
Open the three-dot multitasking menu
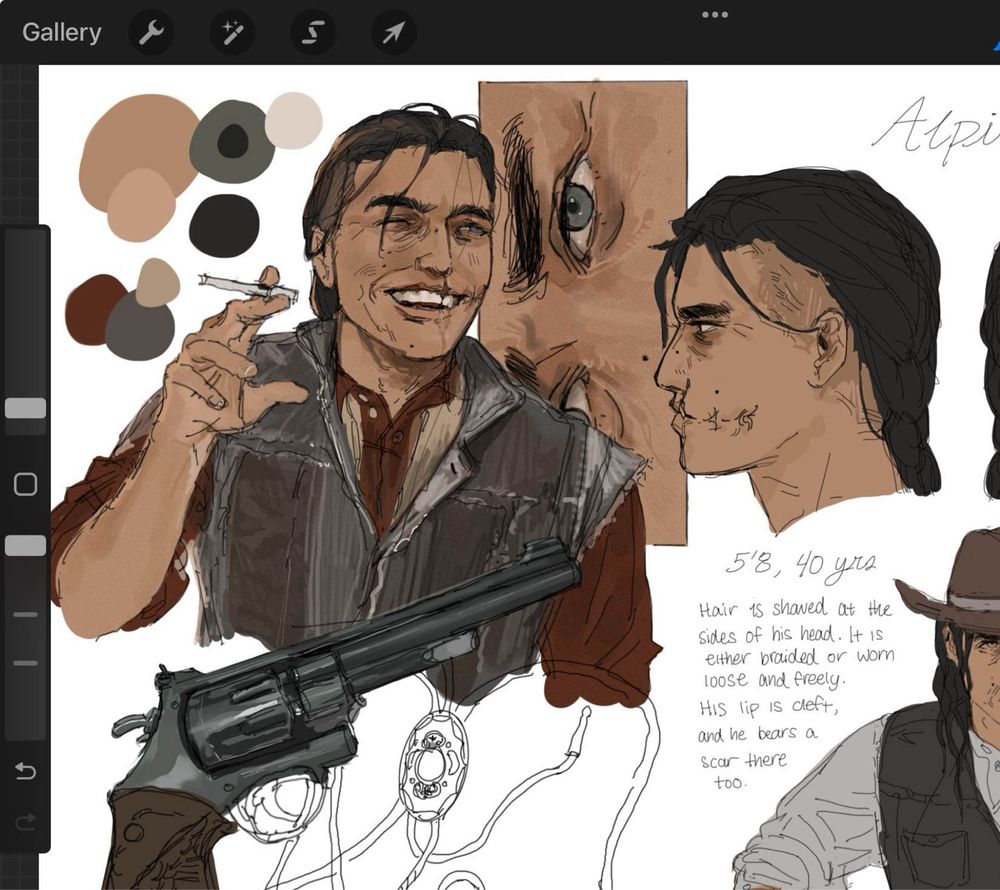click(x=714, y=14)
